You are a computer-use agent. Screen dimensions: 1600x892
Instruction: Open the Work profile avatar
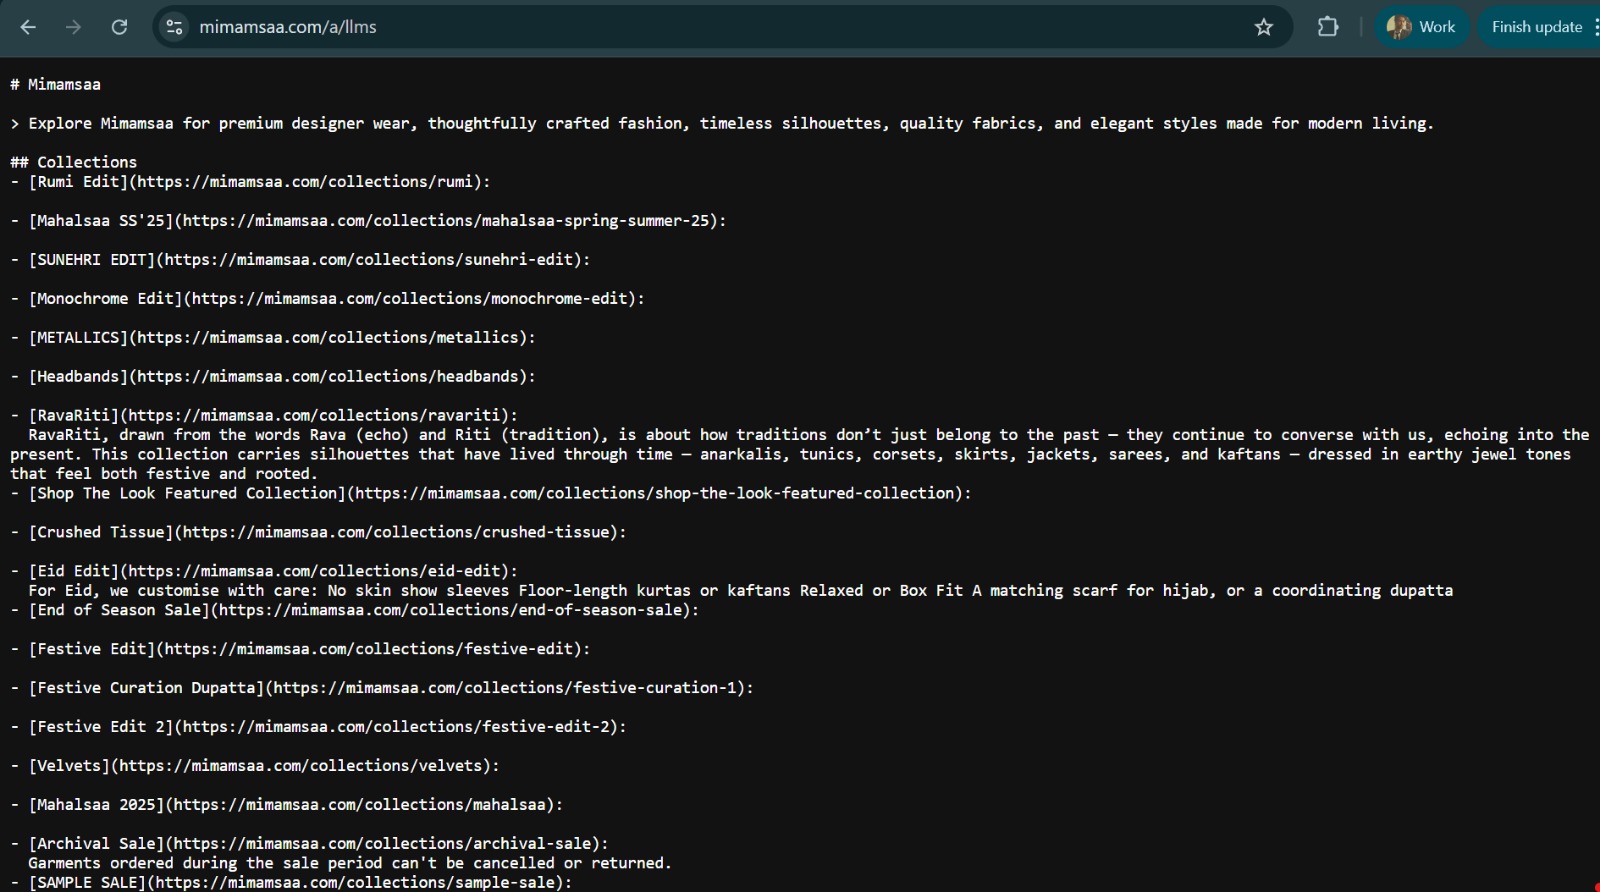click(x=1420, y=27)
